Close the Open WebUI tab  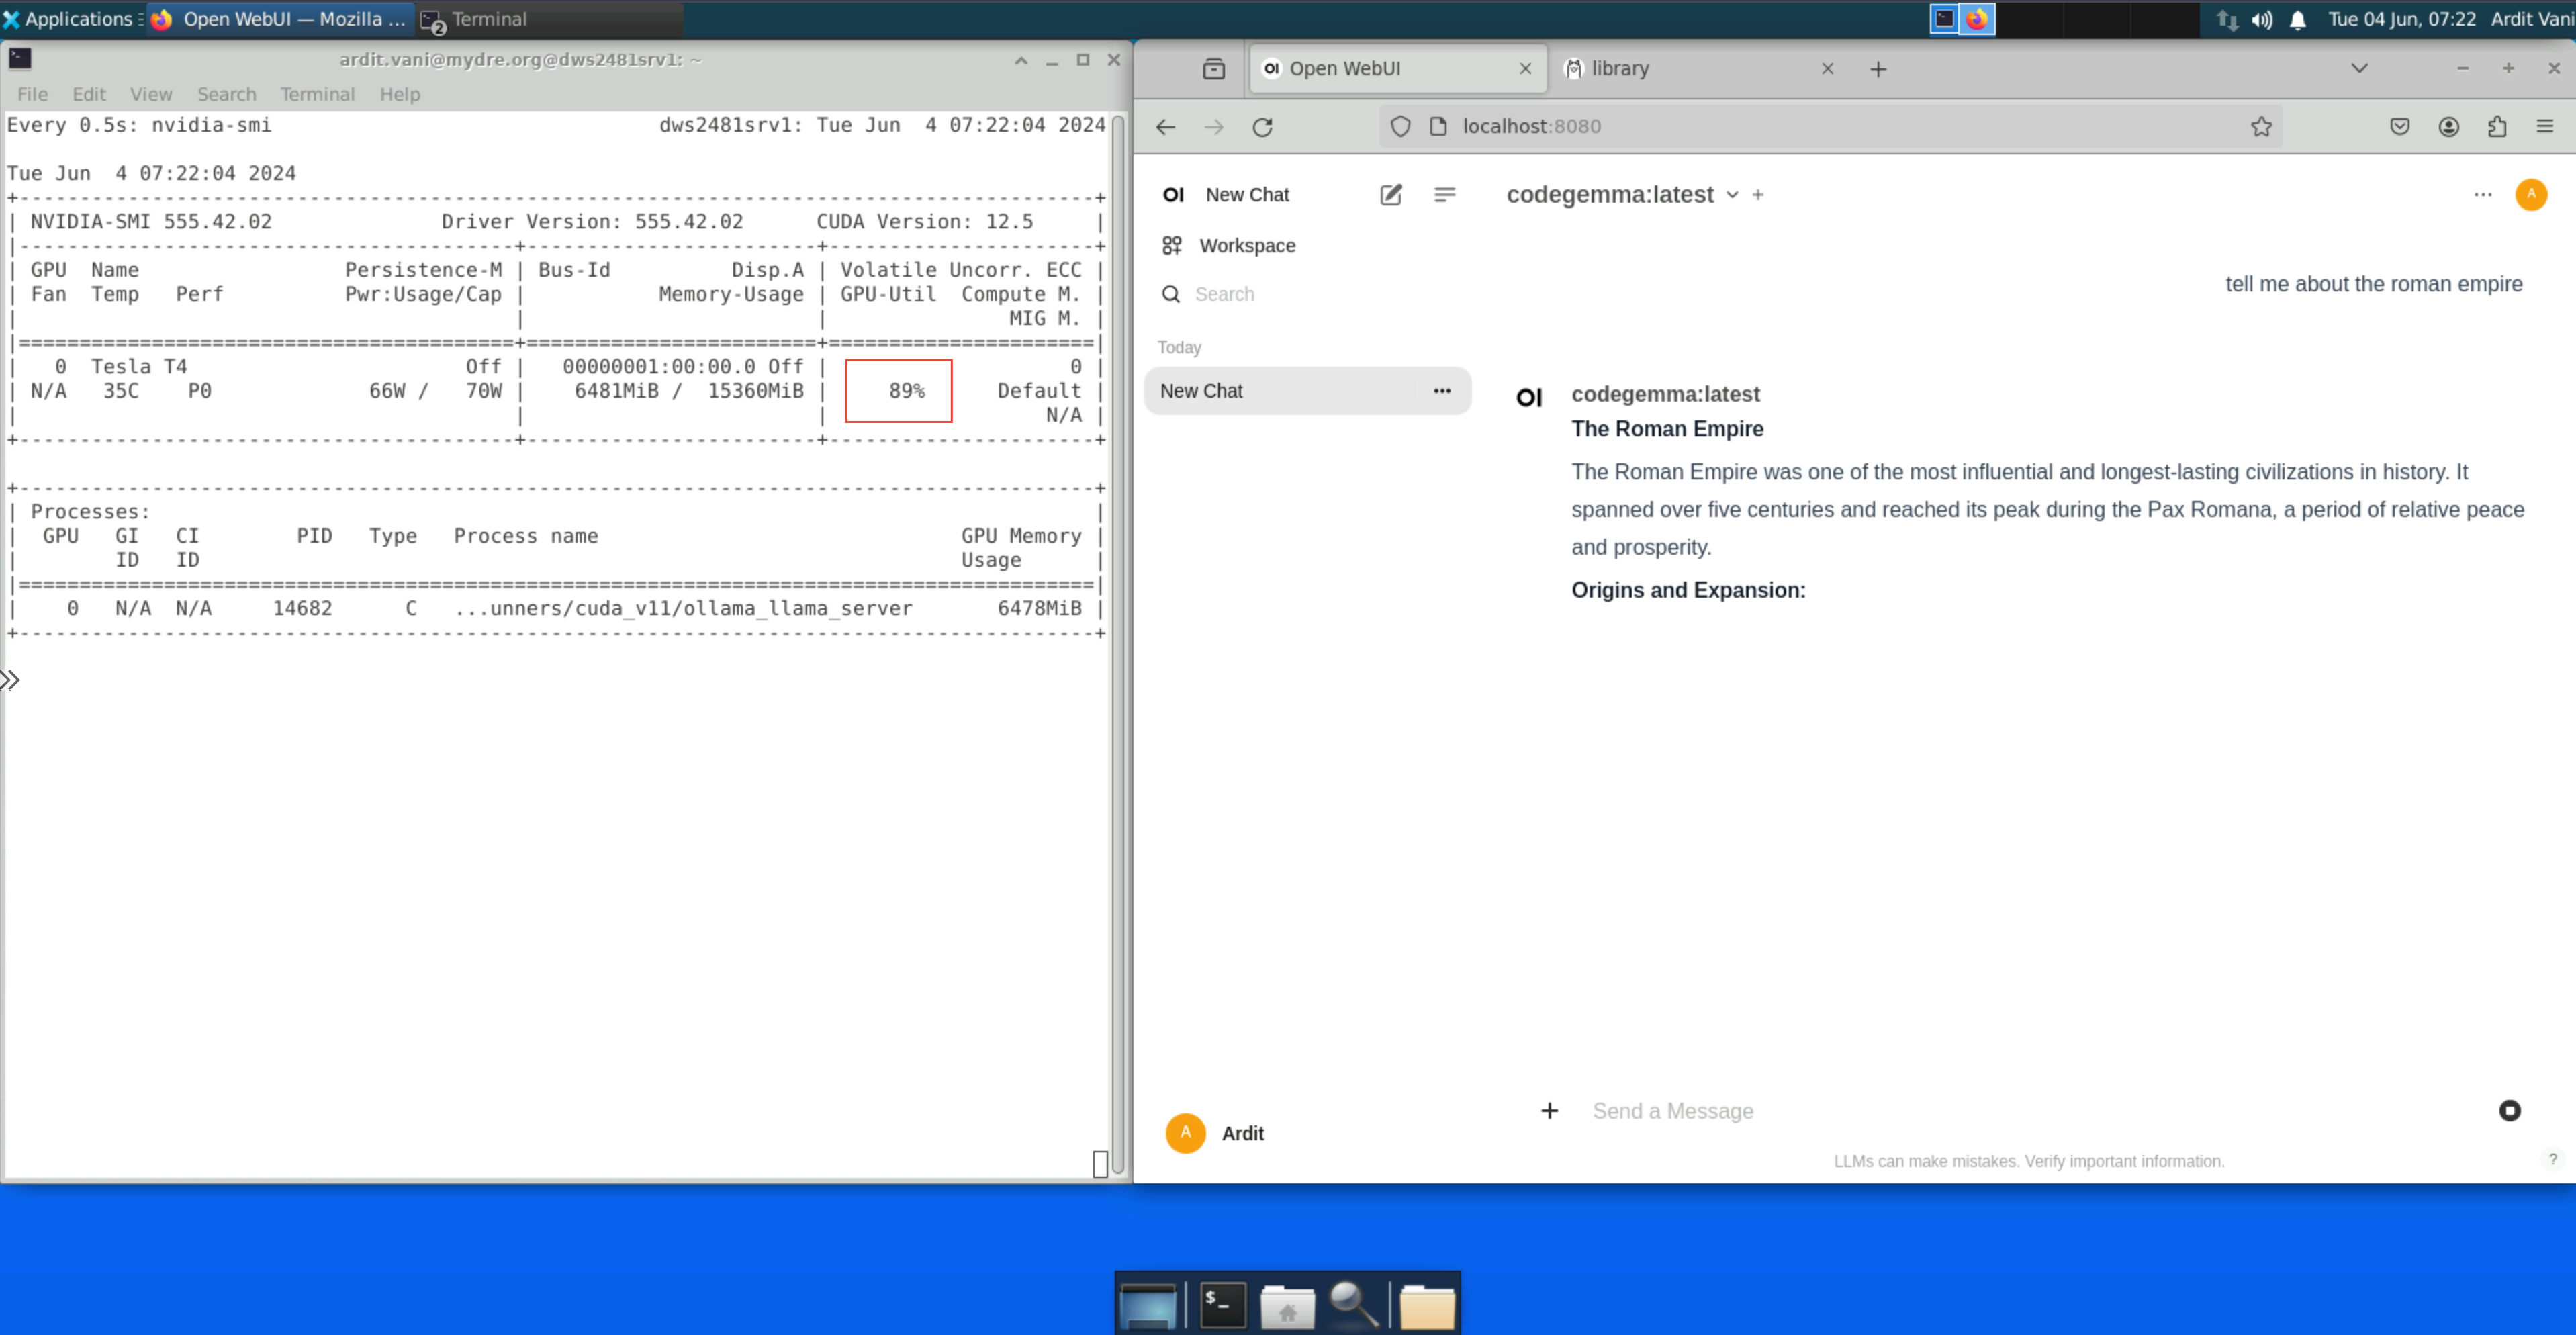(x=1524, y=68)
